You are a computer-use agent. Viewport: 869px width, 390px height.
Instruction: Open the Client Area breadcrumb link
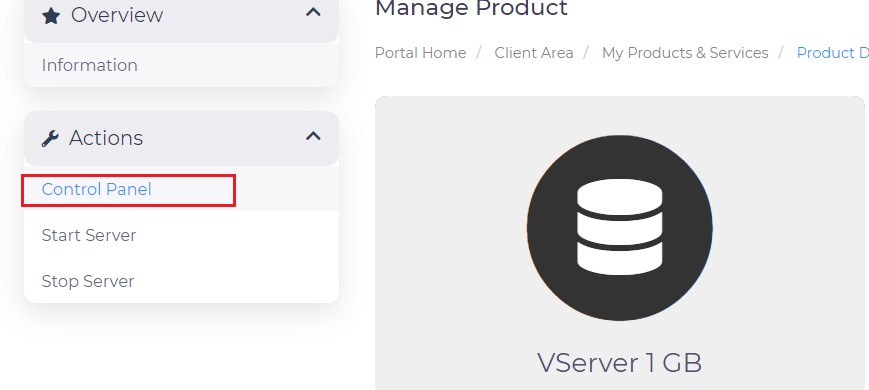tap(534, 53)
